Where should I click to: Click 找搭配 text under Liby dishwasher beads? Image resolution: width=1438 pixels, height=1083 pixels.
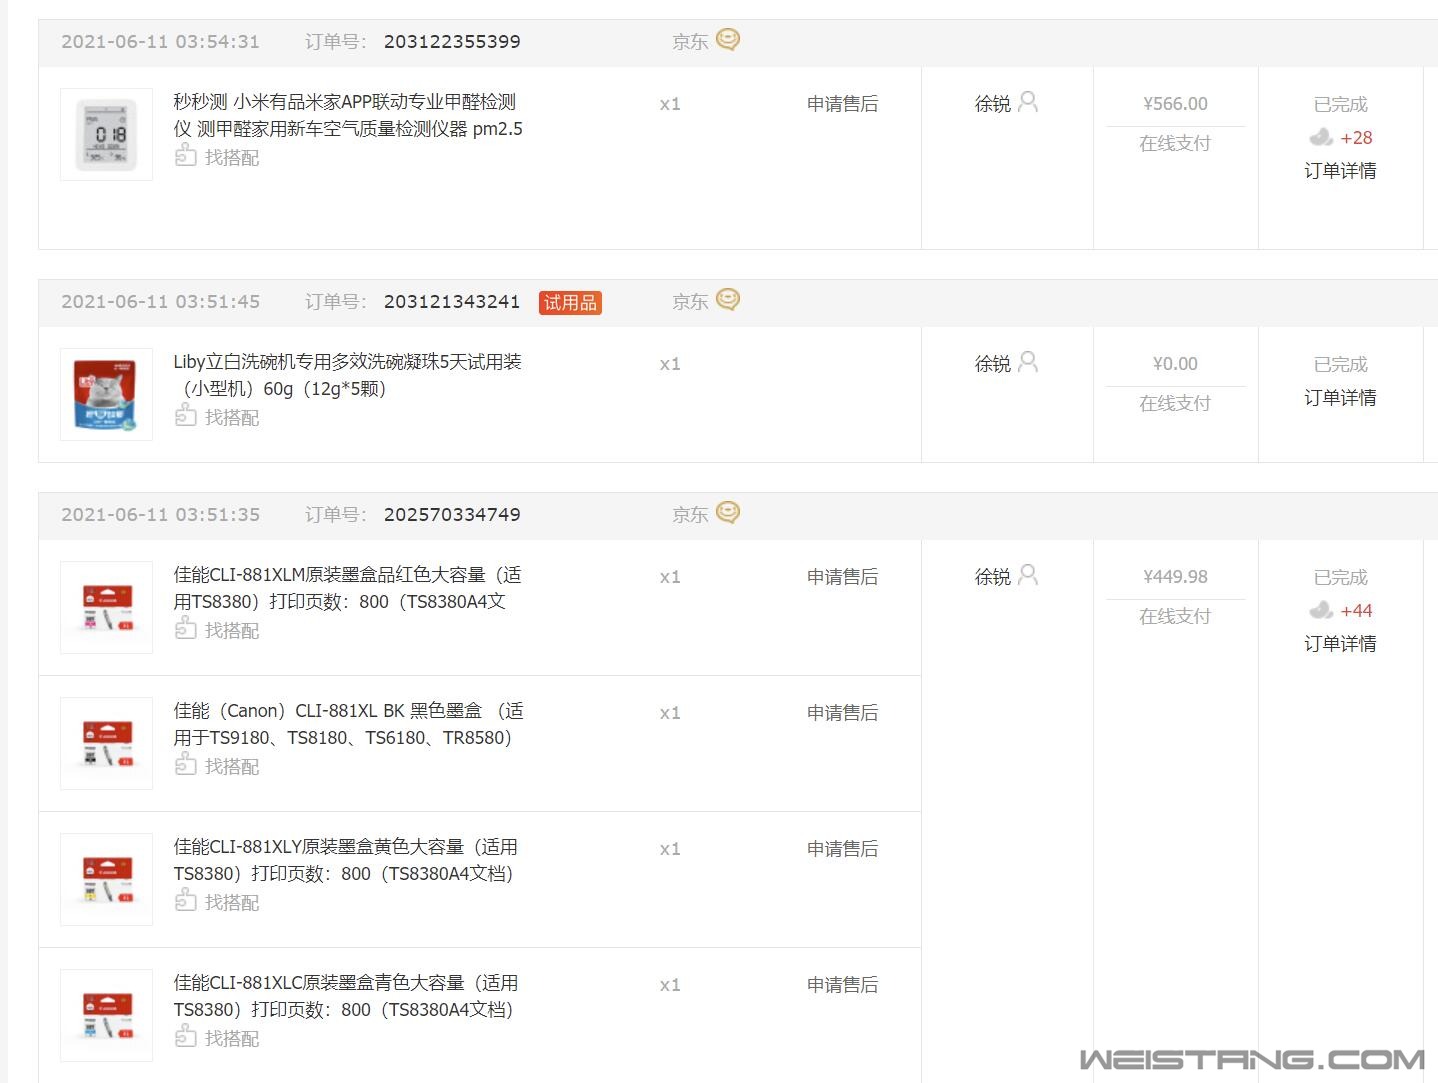(232, 417)
